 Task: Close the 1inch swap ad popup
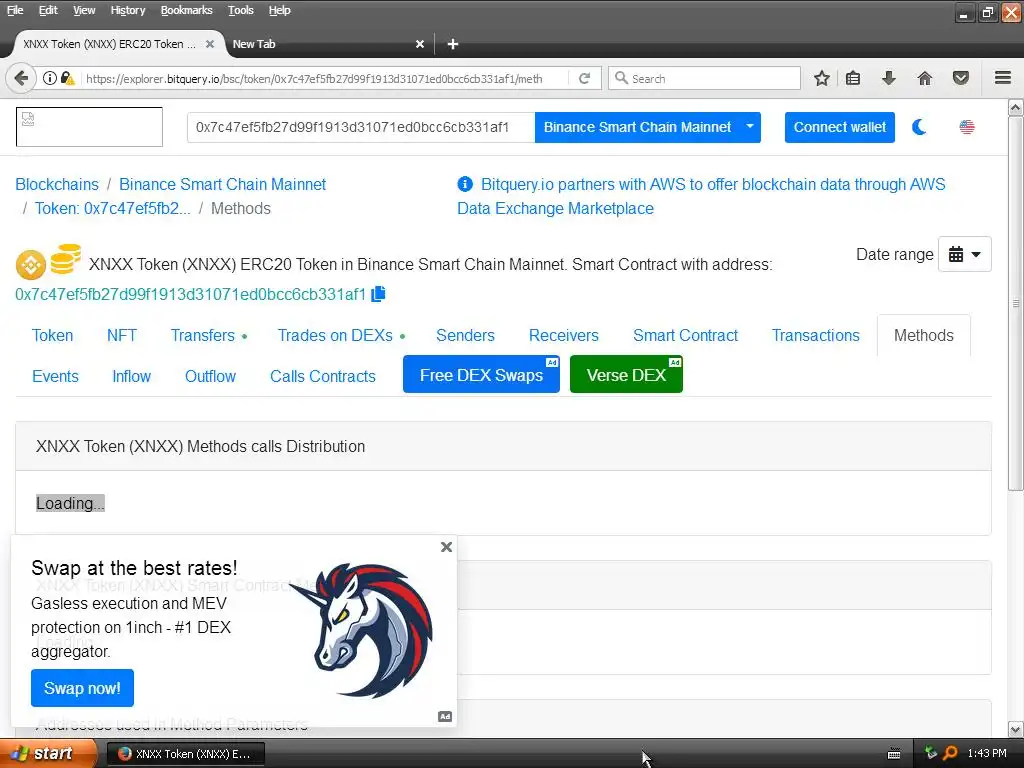[x=446, y=547]
